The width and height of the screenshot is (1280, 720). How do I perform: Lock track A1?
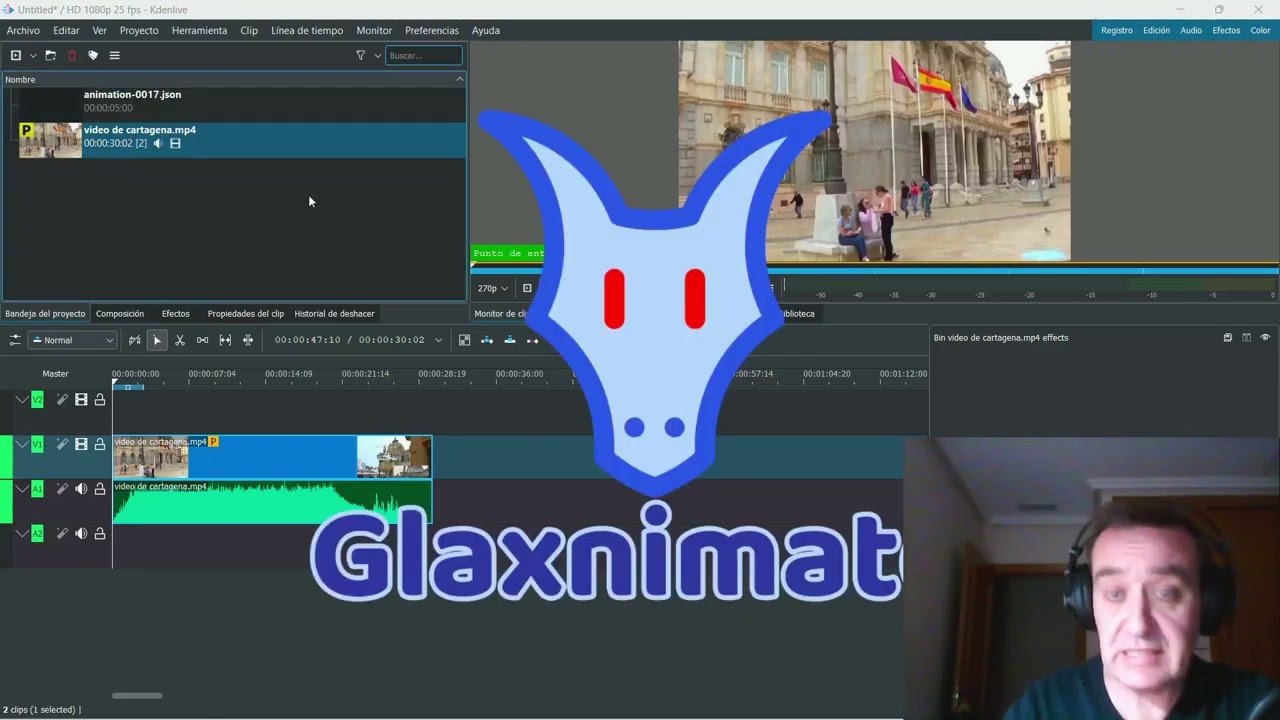(x=100, y=489)
